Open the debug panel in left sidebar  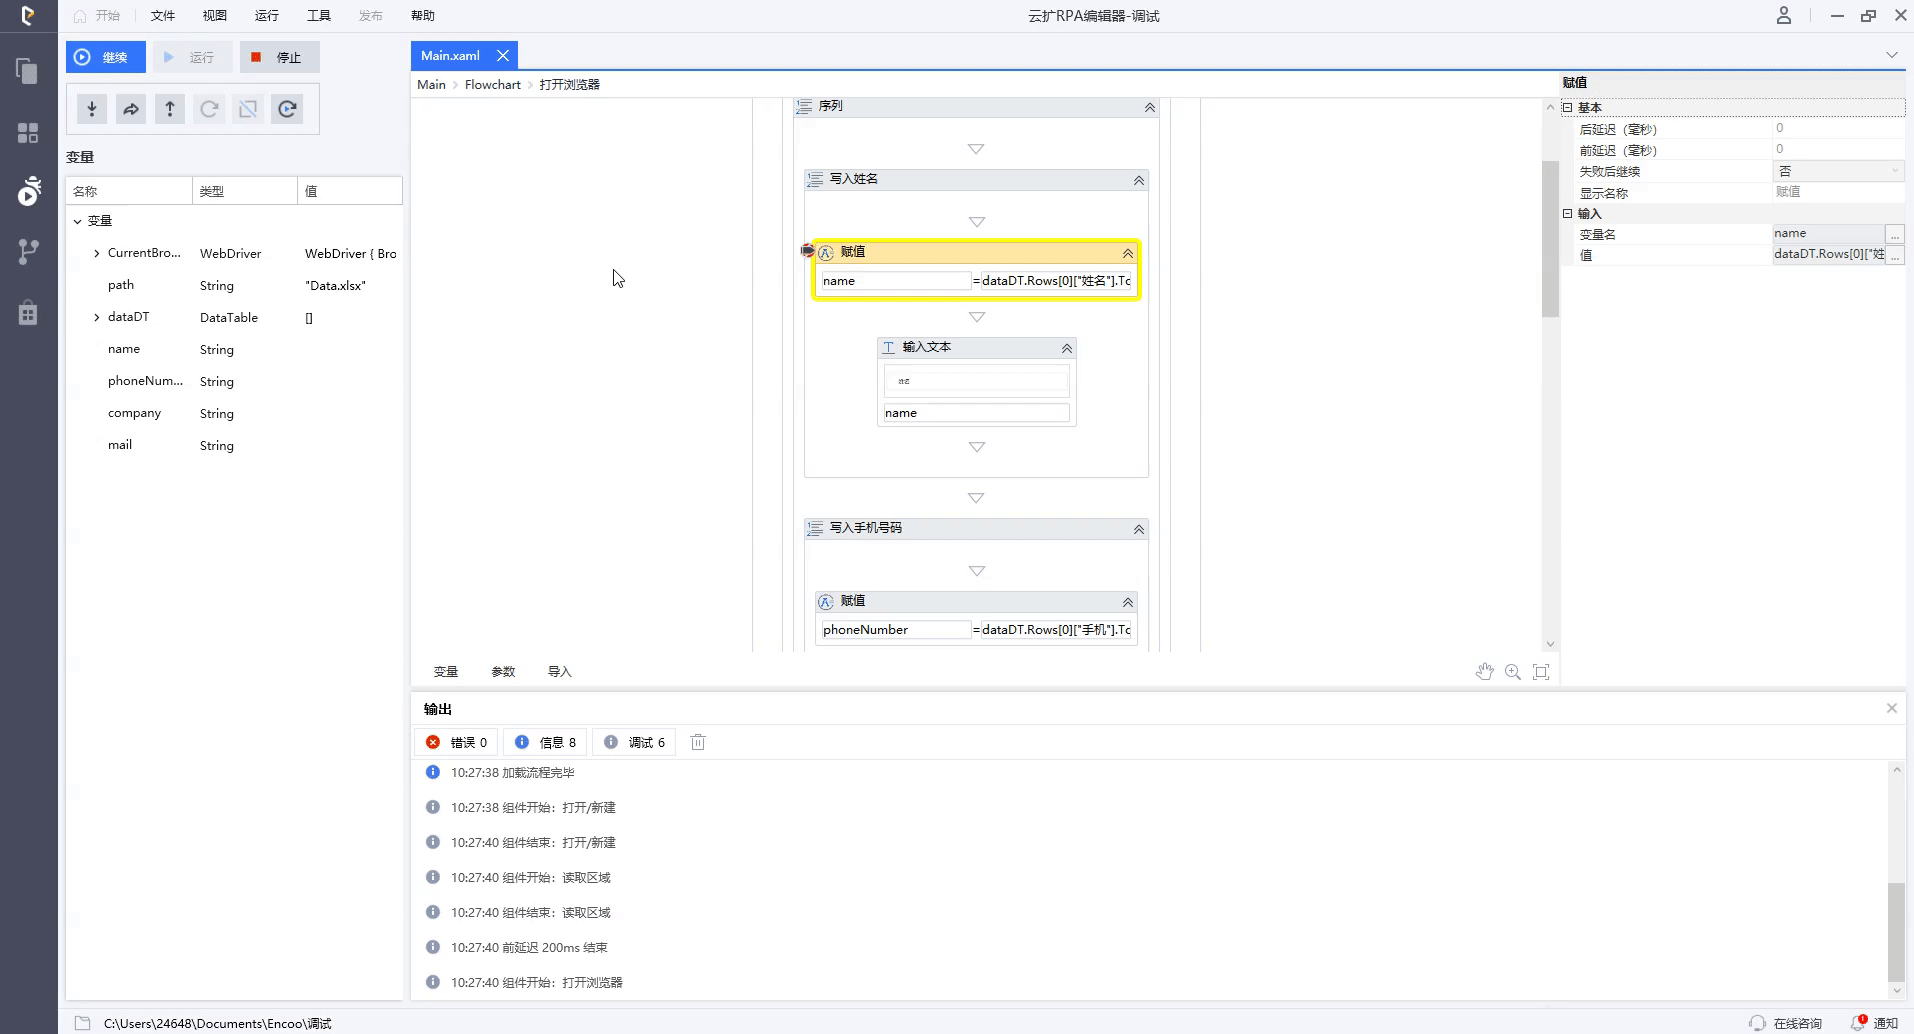point(28,191)
